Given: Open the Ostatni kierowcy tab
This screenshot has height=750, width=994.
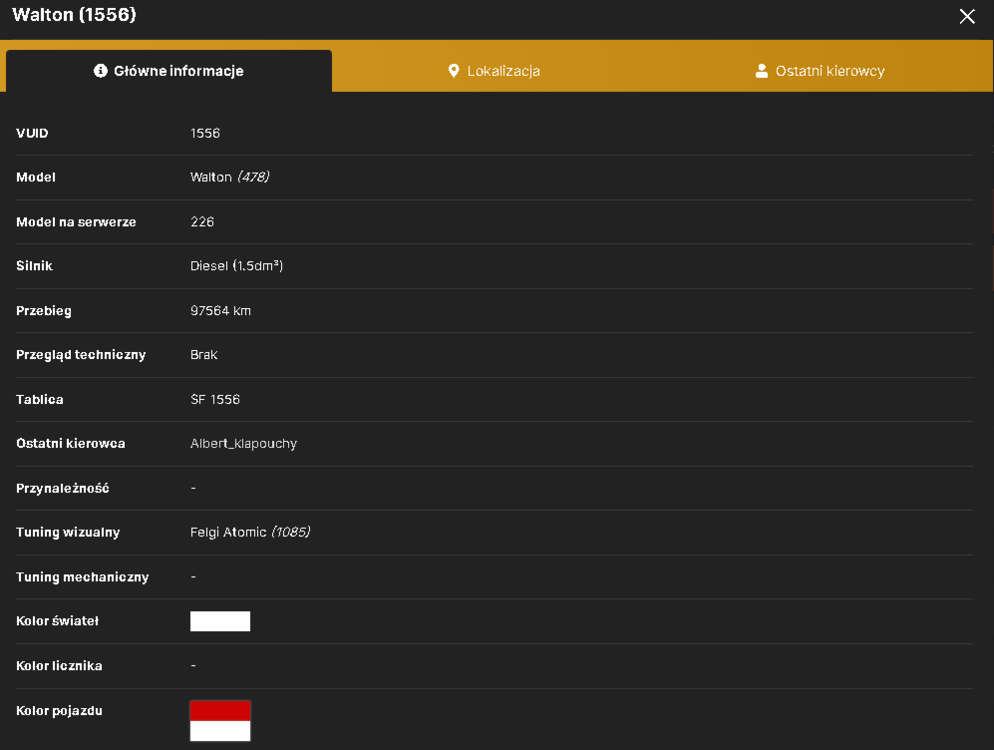Looking at the screenshot, I should coord(820,71).
